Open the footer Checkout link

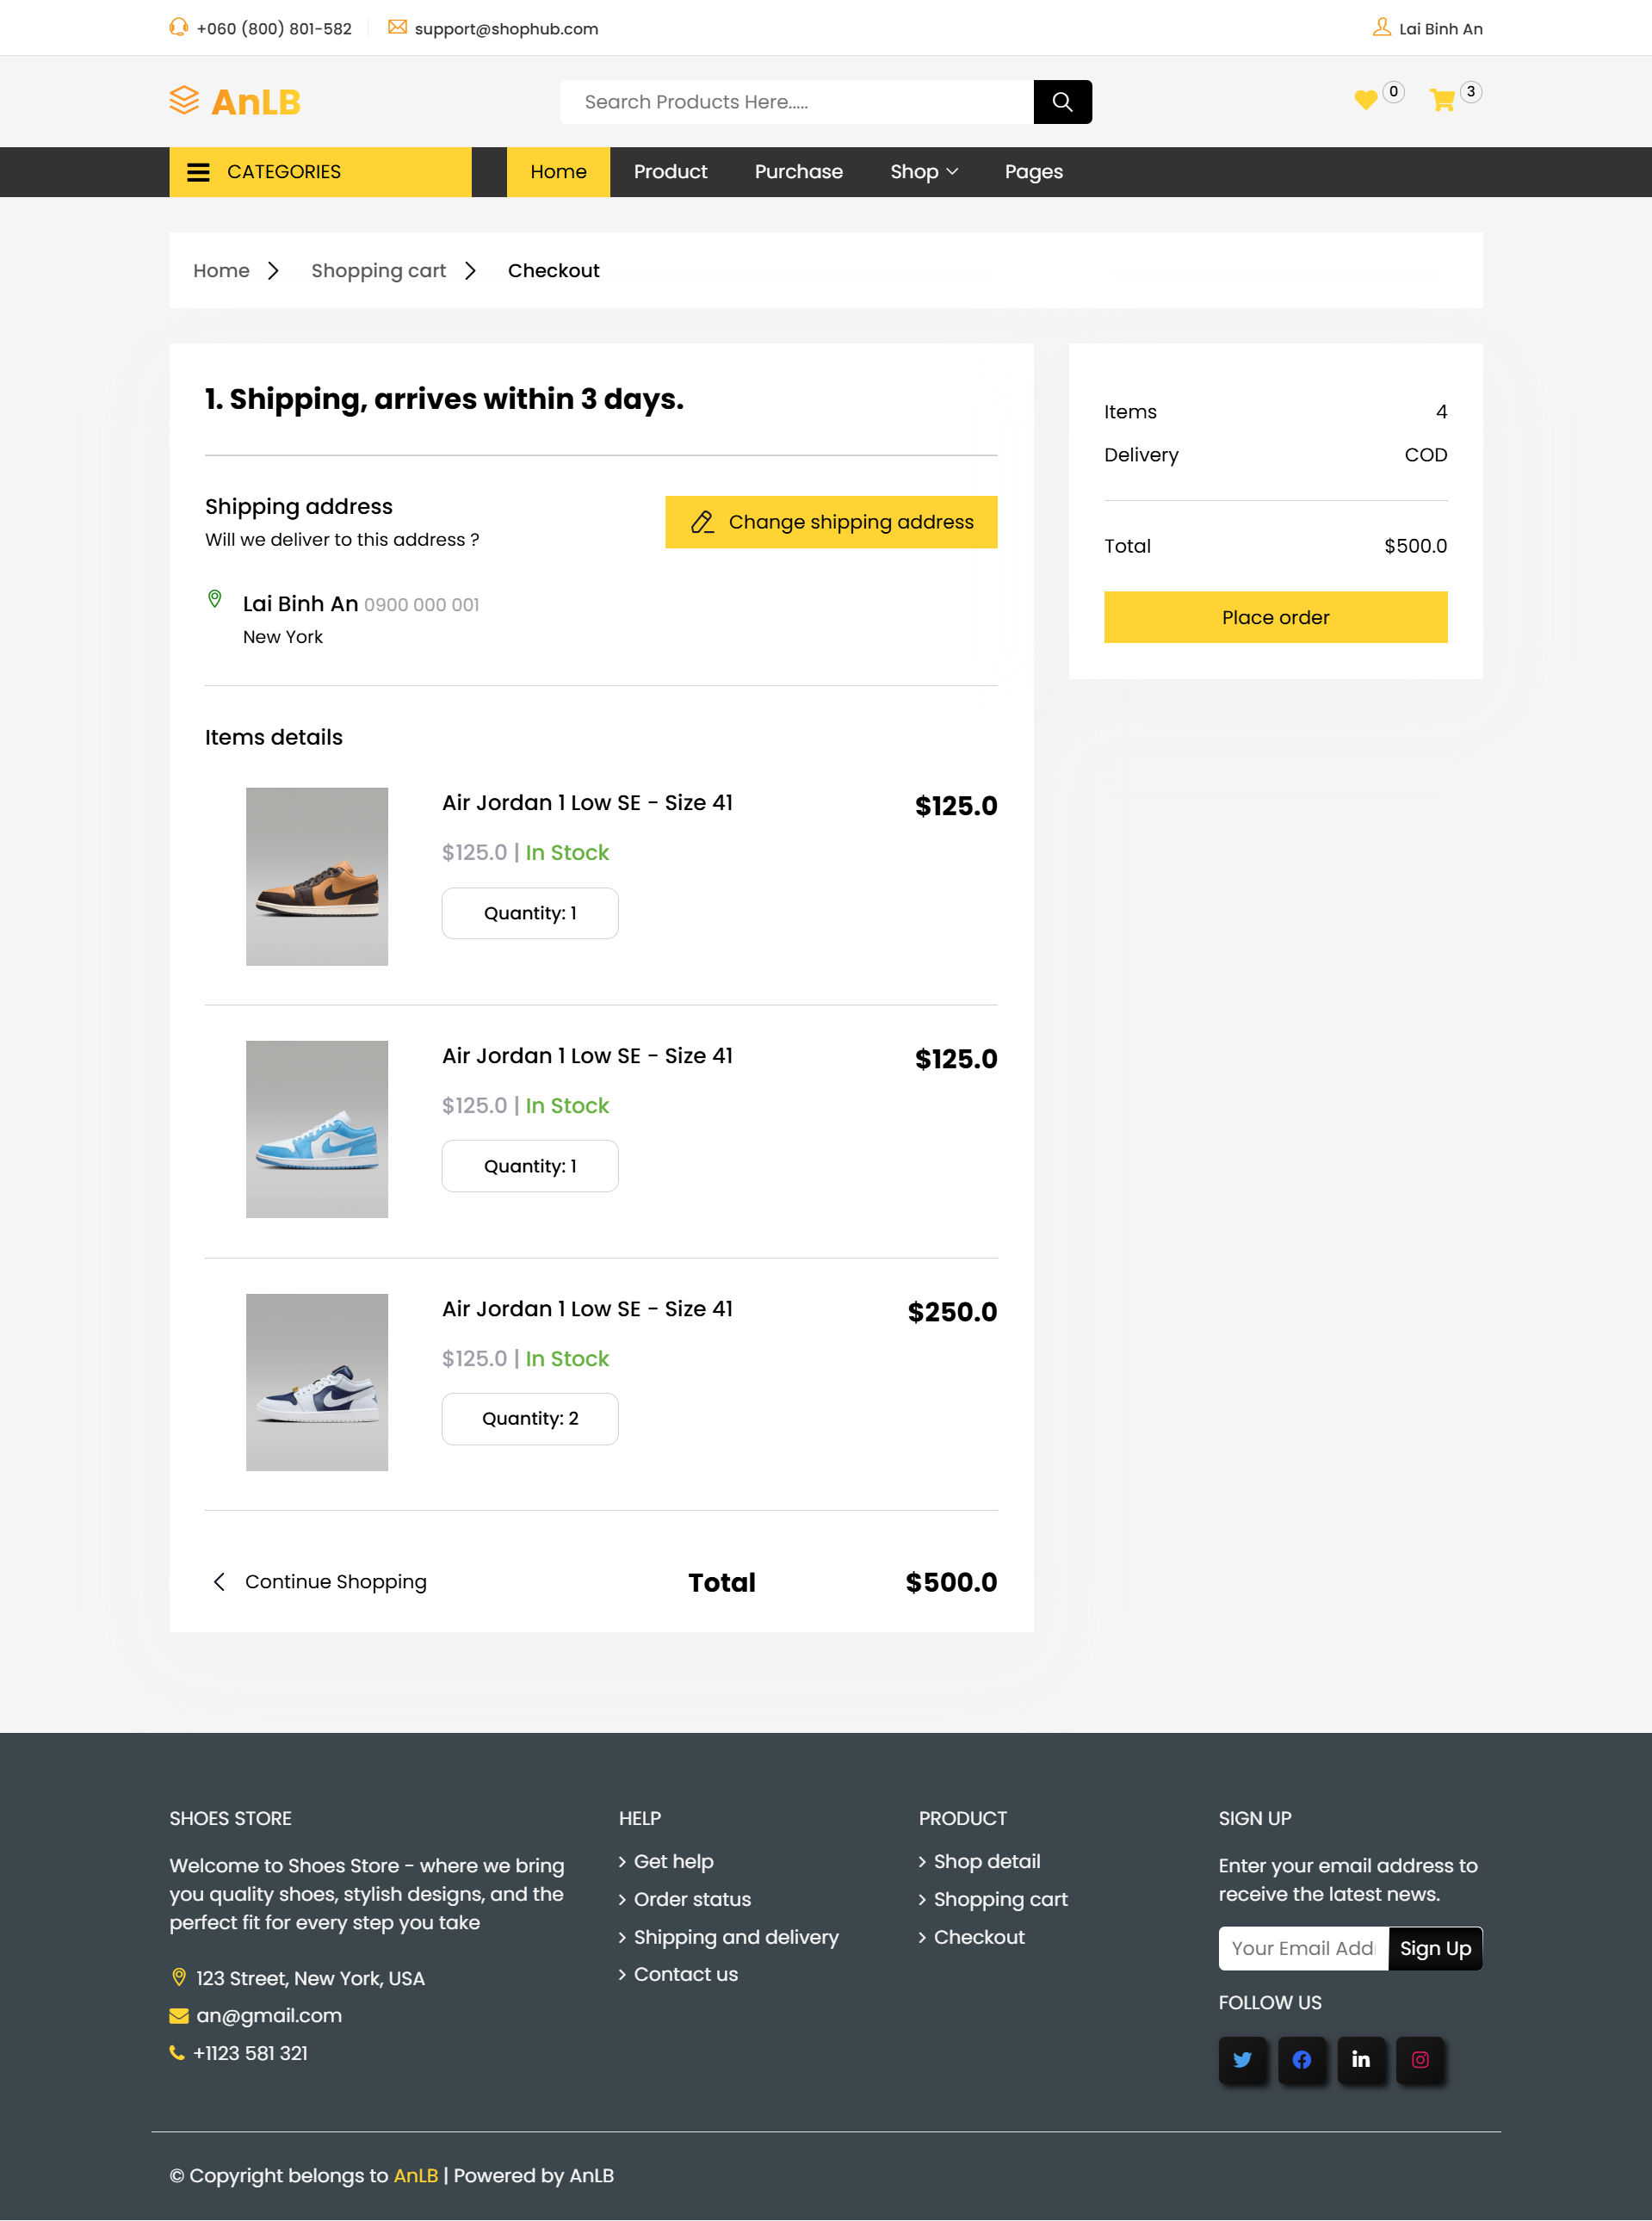tap(979, 1937)
